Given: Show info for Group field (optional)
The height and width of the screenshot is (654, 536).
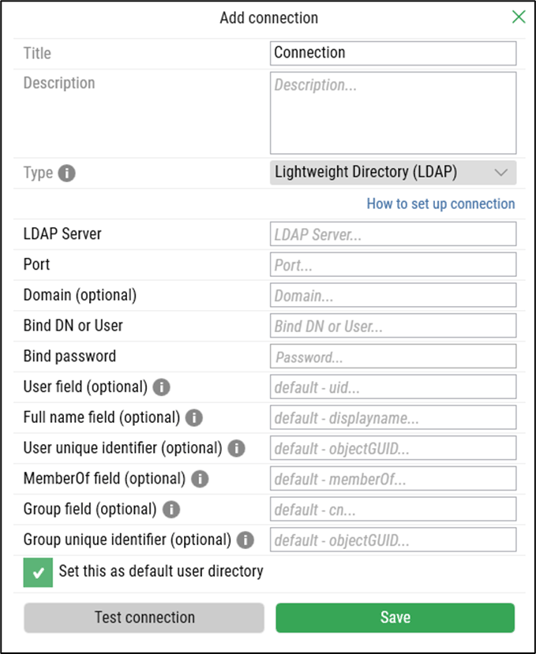Looking at the screenshot, I should [171, 509].
